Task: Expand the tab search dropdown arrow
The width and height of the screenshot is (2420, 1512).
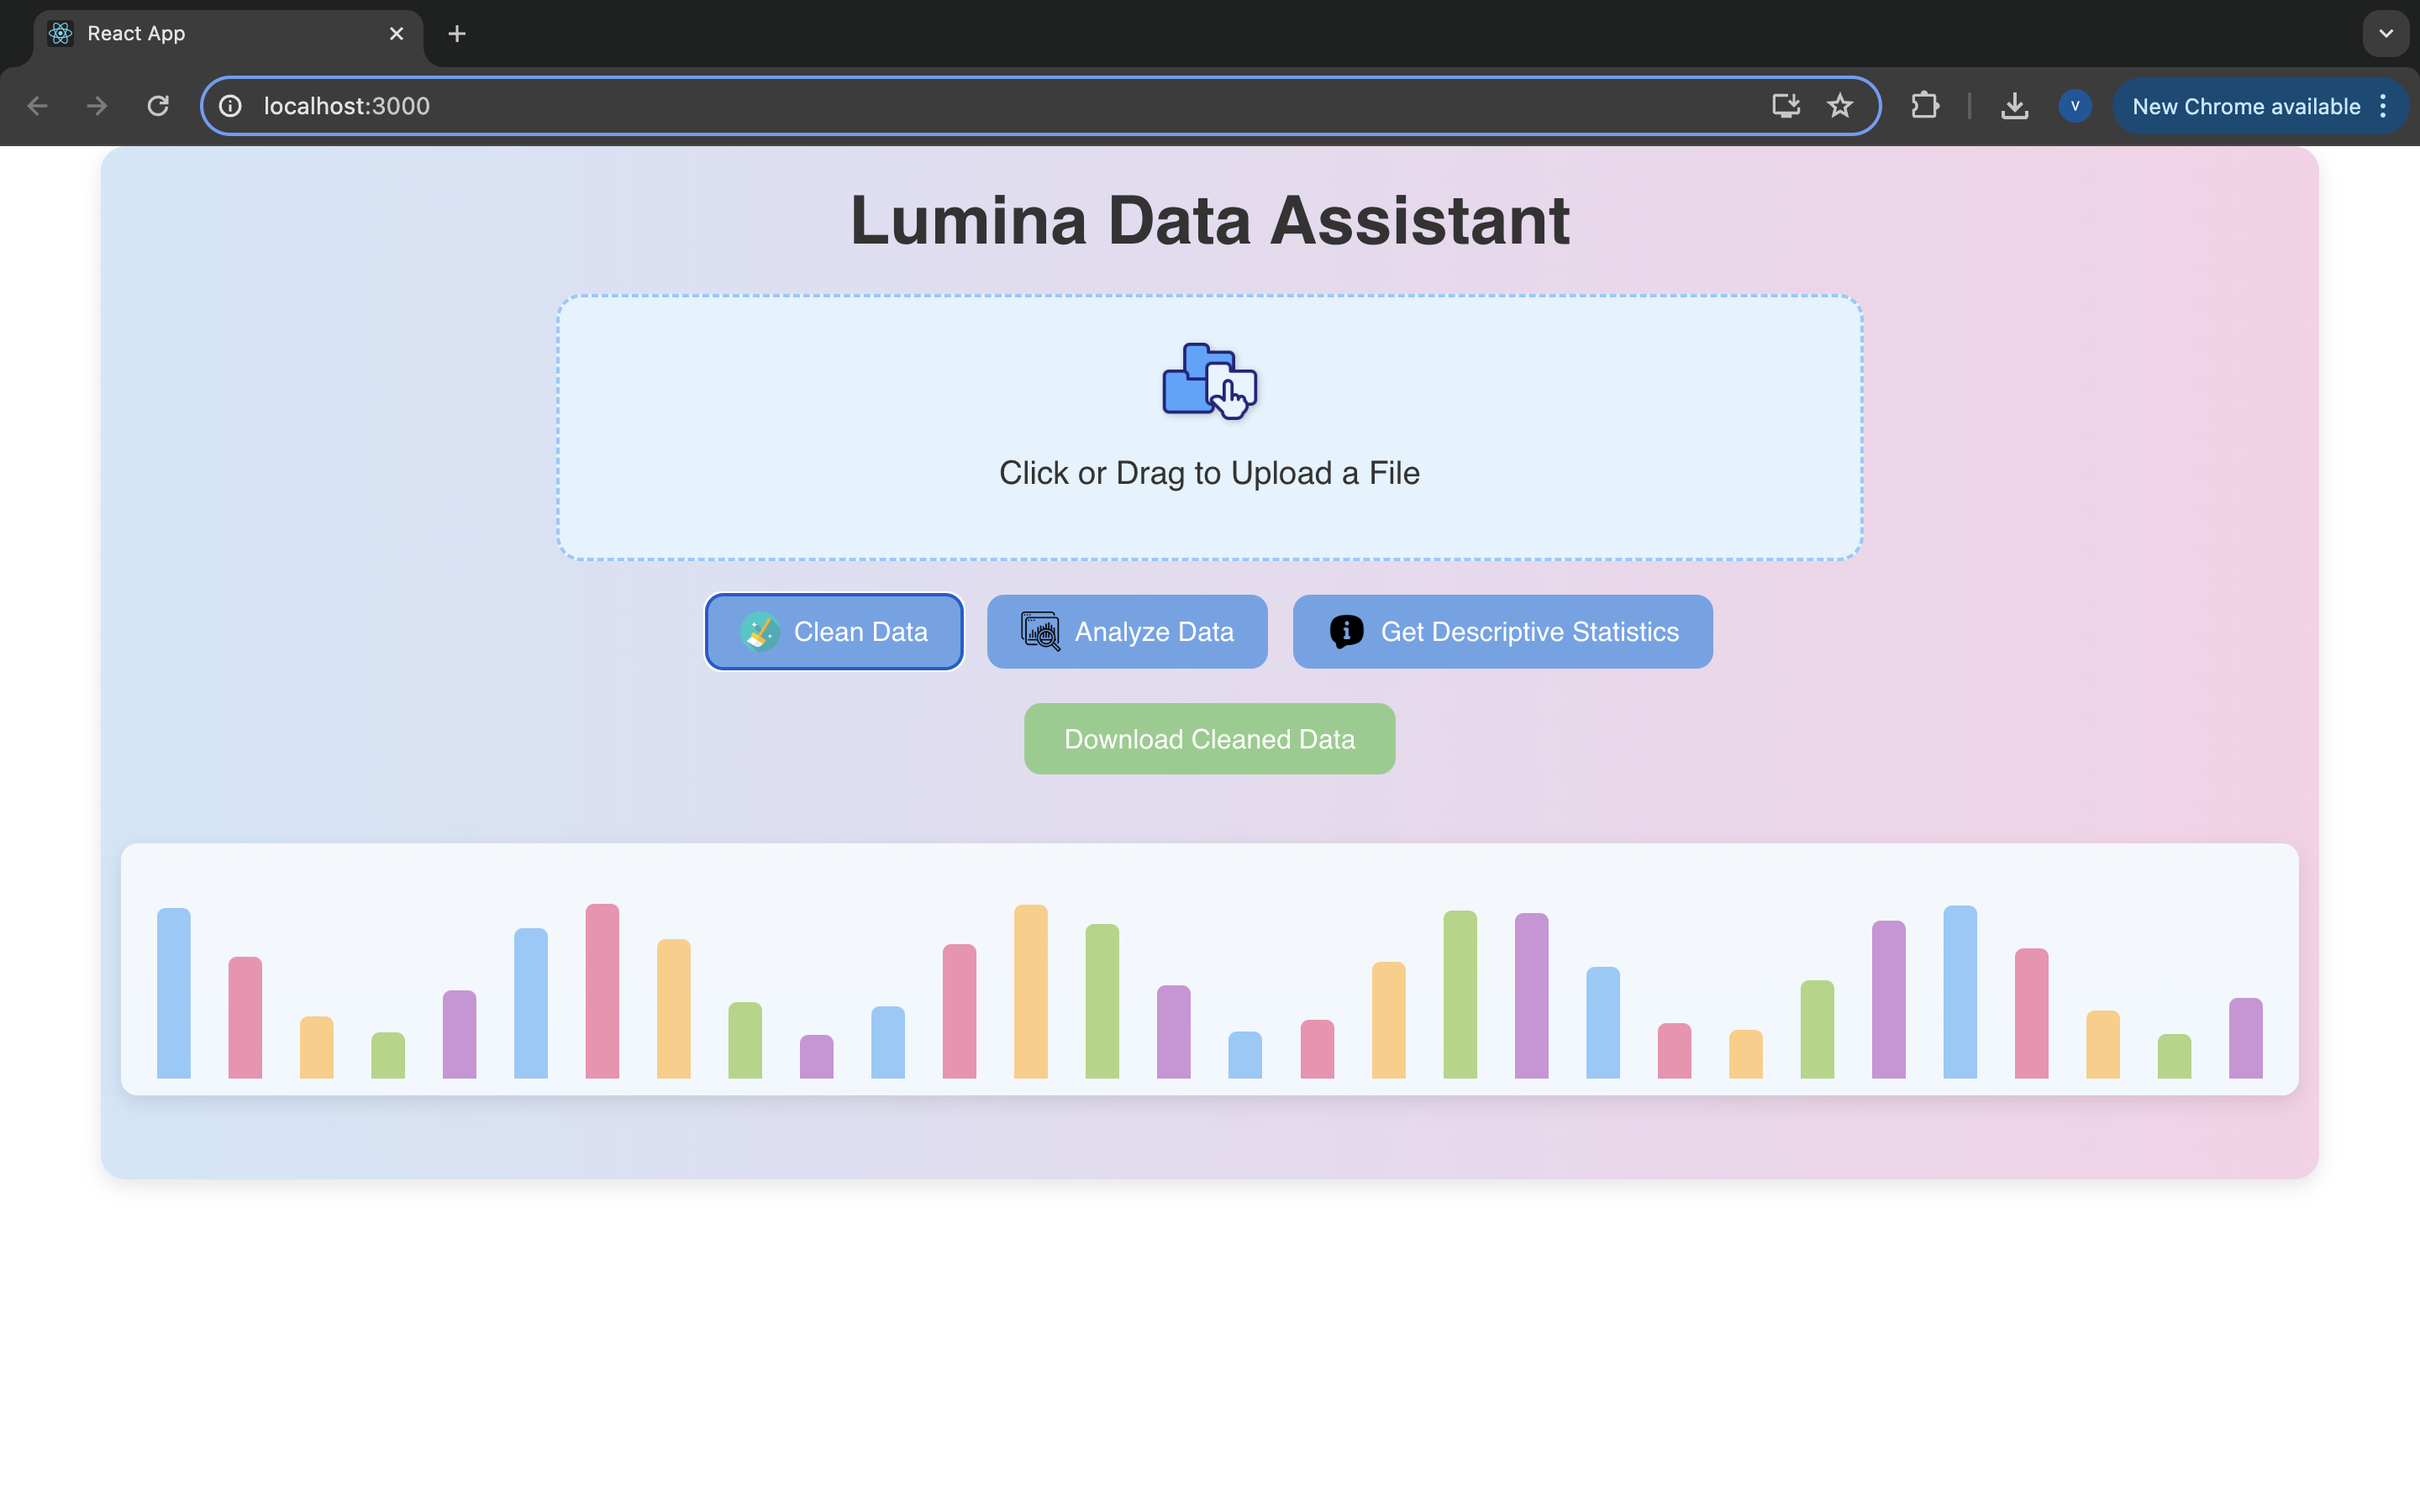Action: [x=2385, y=34]
